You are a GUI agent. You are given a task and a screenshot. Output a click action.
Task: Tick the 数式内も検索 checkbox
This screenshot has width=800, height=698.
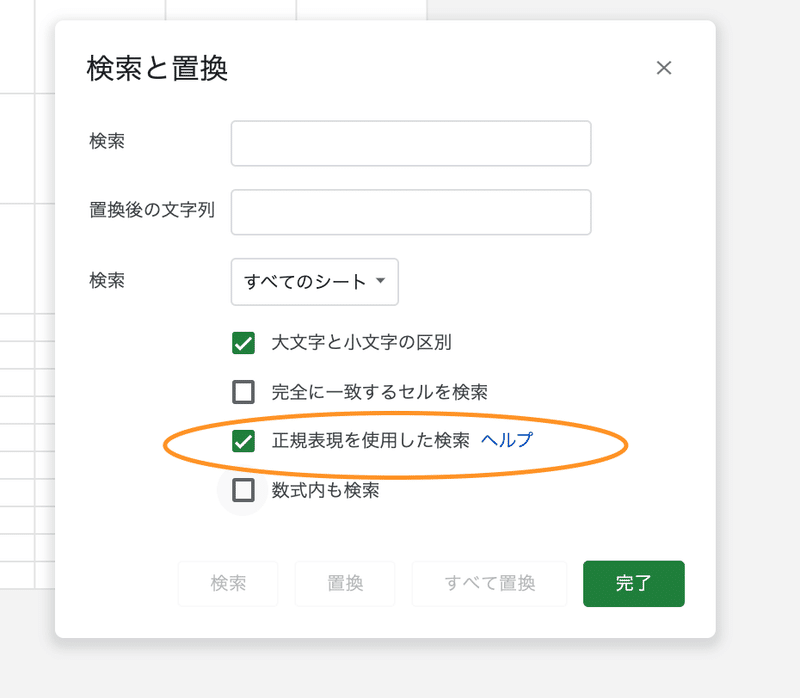pyautogui.click(x=243, y=490)
